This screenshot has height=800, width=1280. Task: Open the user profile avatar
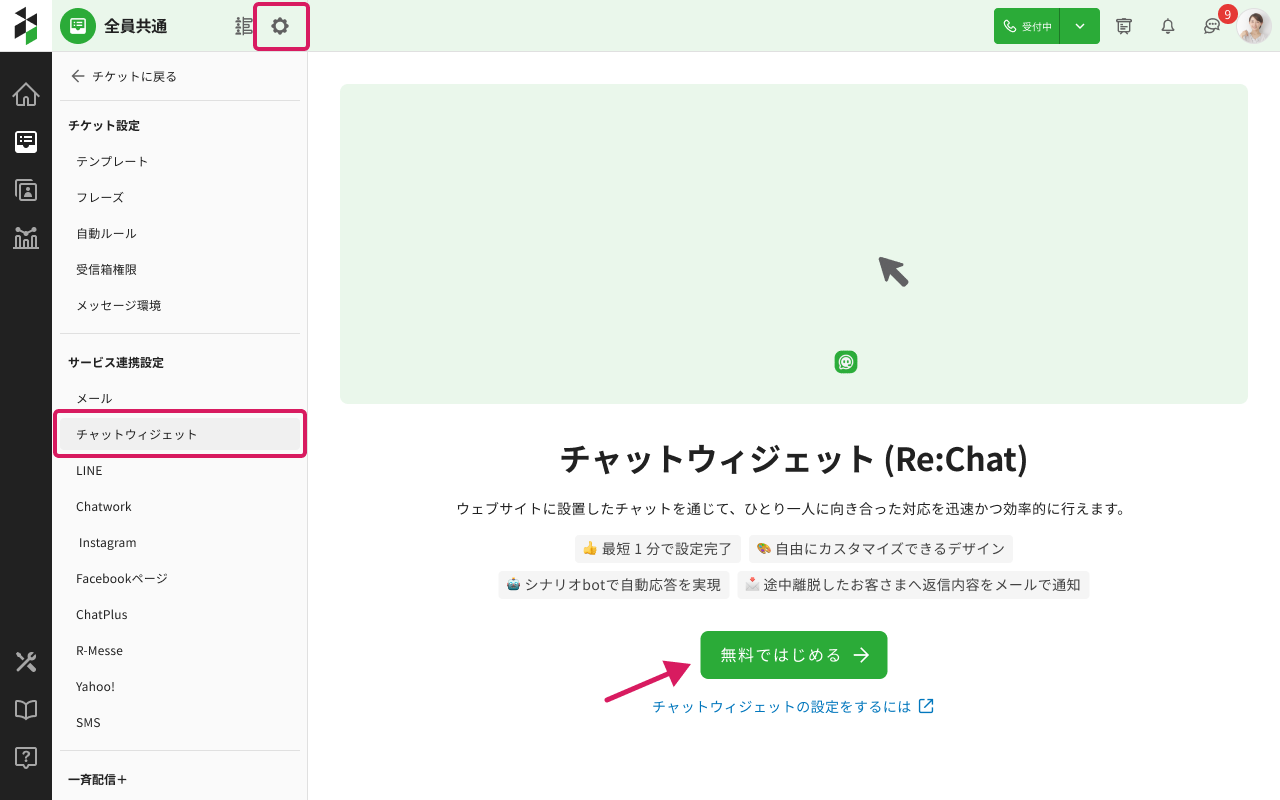click(1254, 26)
